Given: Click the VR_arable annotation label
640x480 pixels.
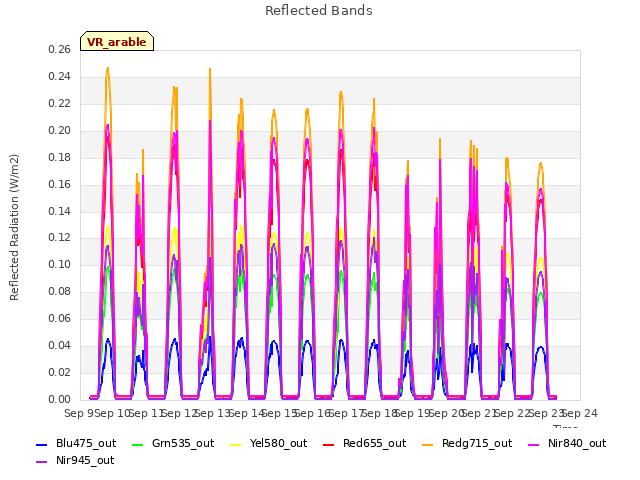Looking at the screenshot, I should [x=117, y=41].
